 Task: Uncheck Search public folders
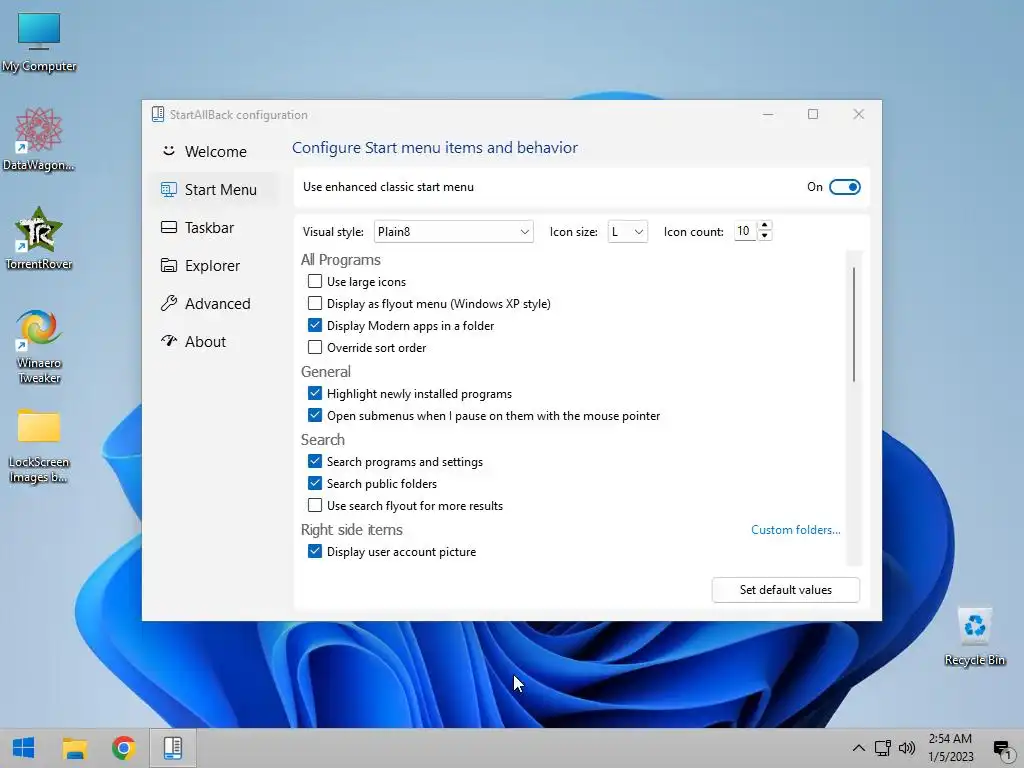point(315,483)
